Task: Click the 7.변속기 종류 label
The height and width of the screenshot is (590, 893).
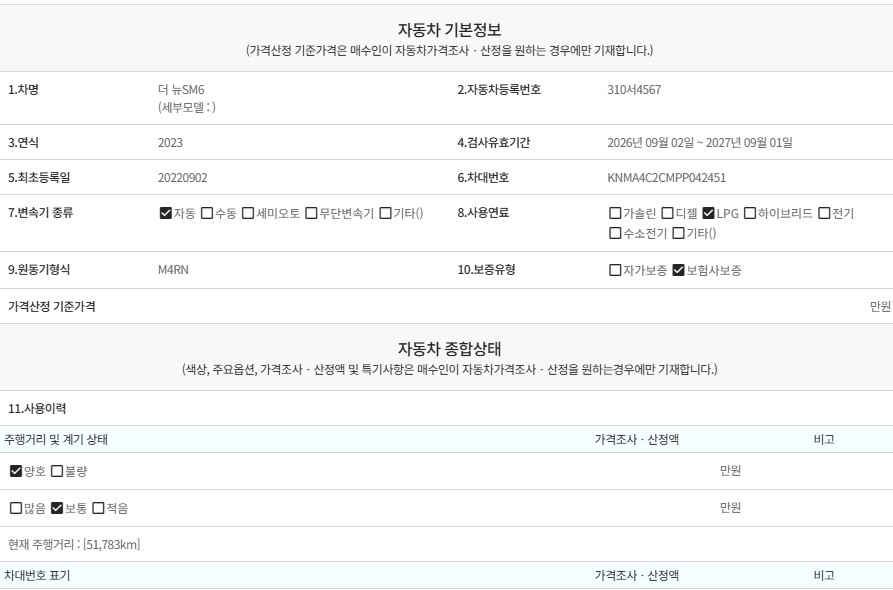Action: [40, 212]
